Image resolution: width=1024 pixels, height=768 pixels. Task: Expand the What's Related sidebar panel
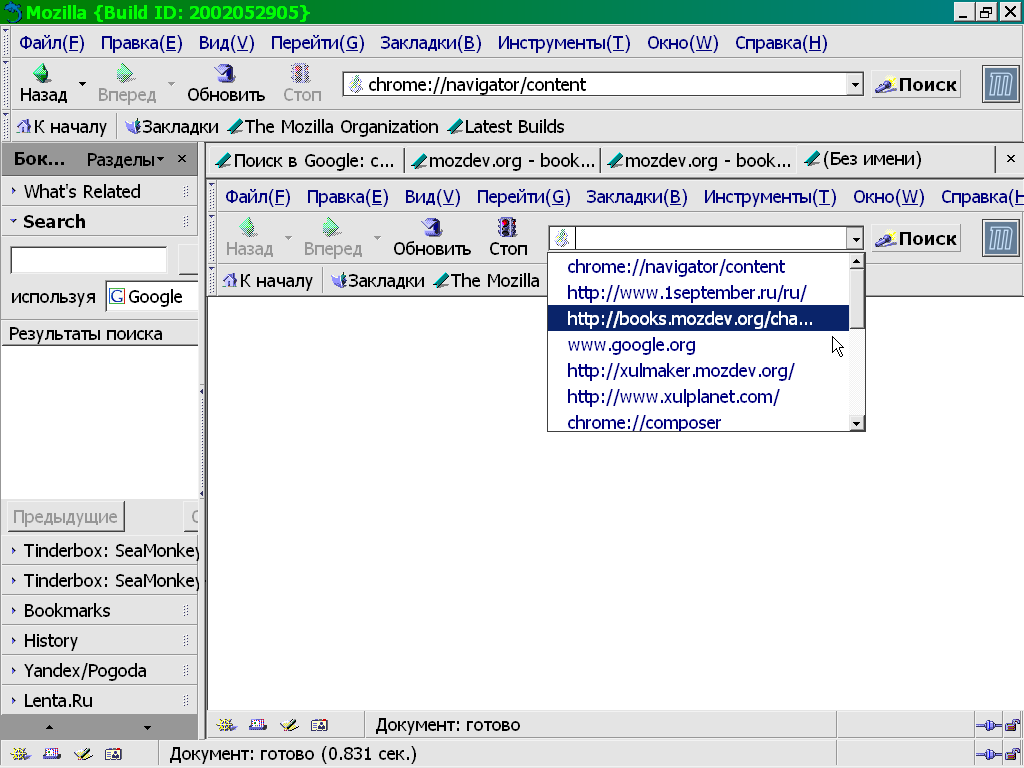pyautogui.click(x=82, y=192)
